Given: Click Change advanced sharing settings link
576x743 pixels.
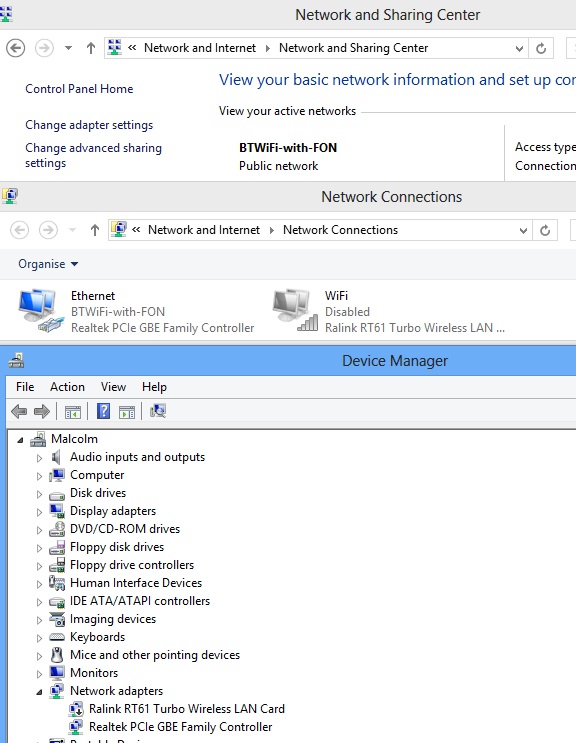Looking at the screenshot, I should pyautogui.click(x=93, y=155).
